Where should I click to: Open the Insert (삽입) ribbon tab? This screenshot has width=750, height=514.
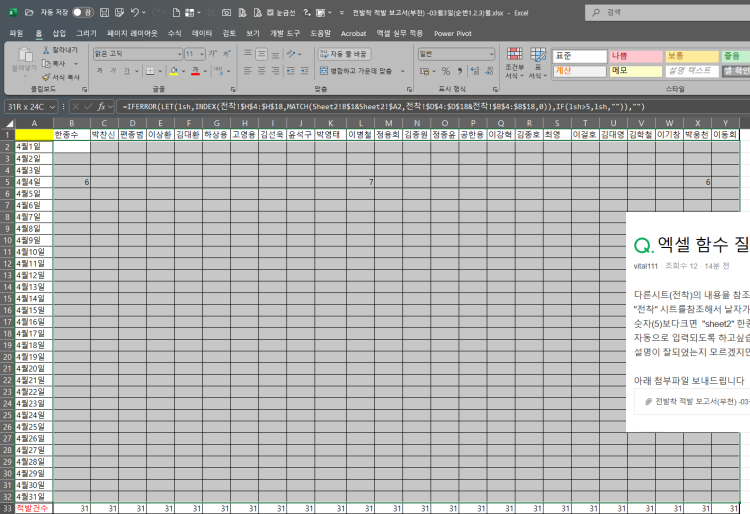click(x=59, y=33)
